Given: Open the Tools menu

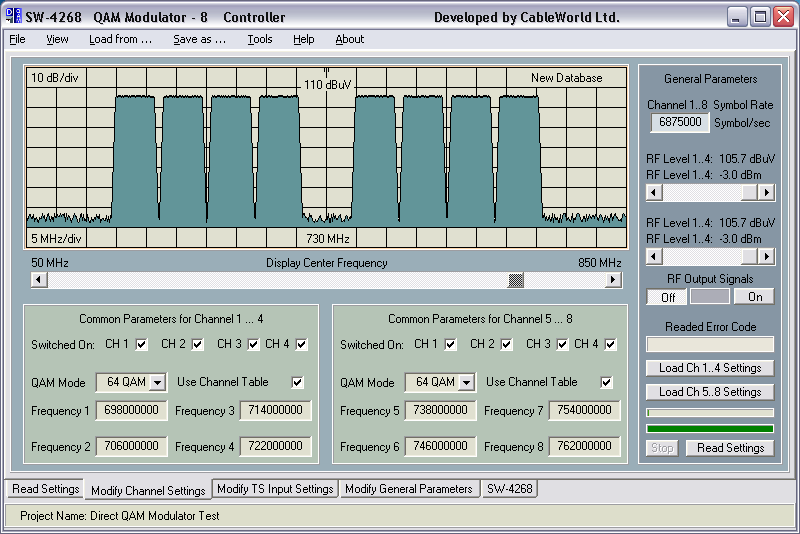Looking at the screenshot, I should point(260,39).
